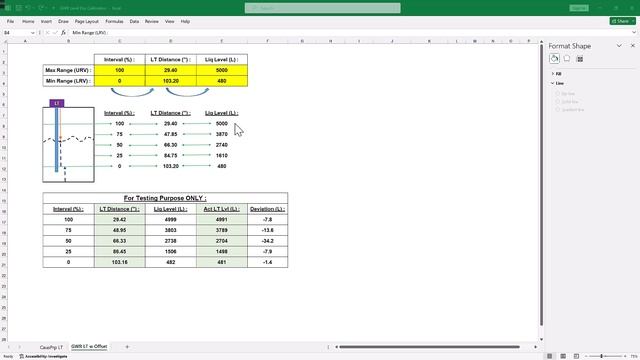Open the Page Layout ribbon tab
Viewport: 640px width, 360px height.
pyautogui.click(x=87, y=21)
